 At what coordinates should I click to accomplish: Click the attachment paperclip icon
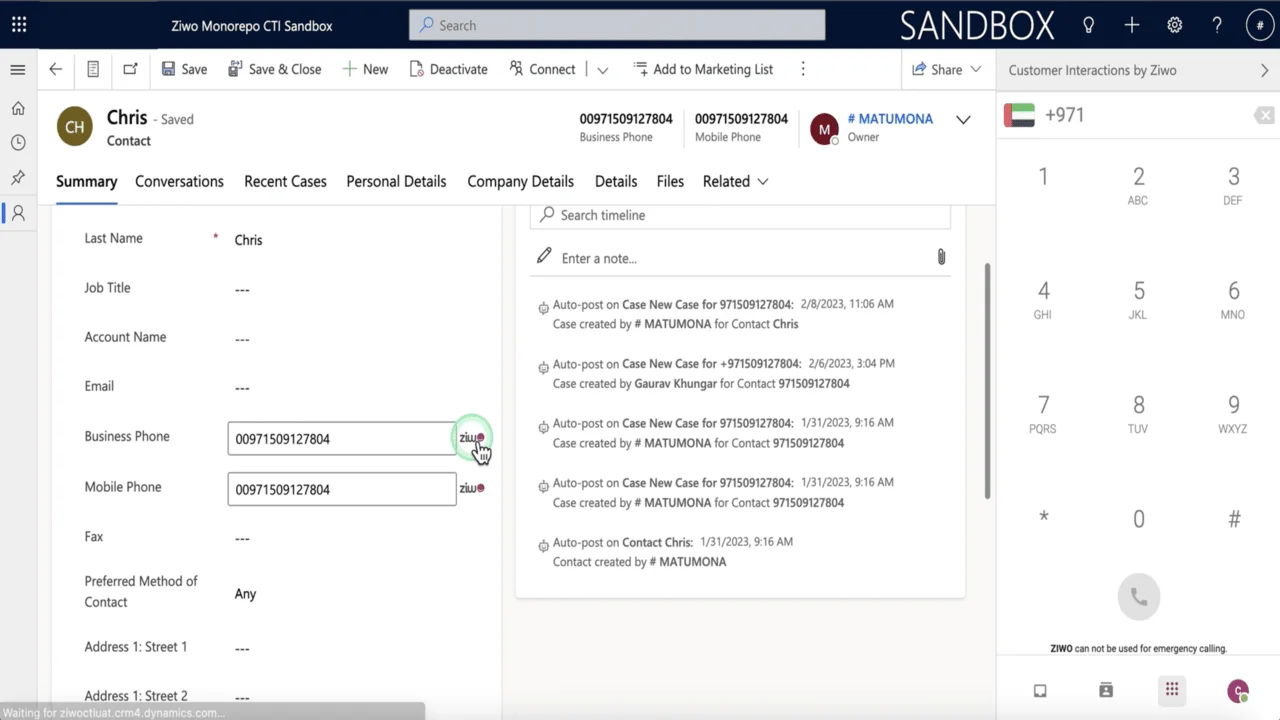(x=941, y=257)
